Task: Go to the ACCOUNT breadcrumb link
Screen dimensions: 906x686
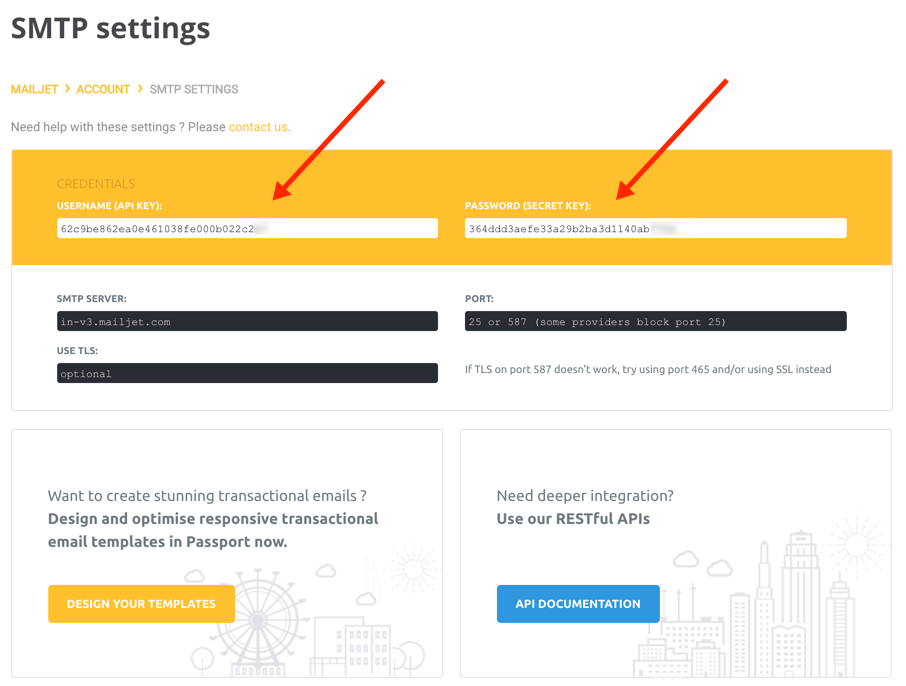Action: 103,90
